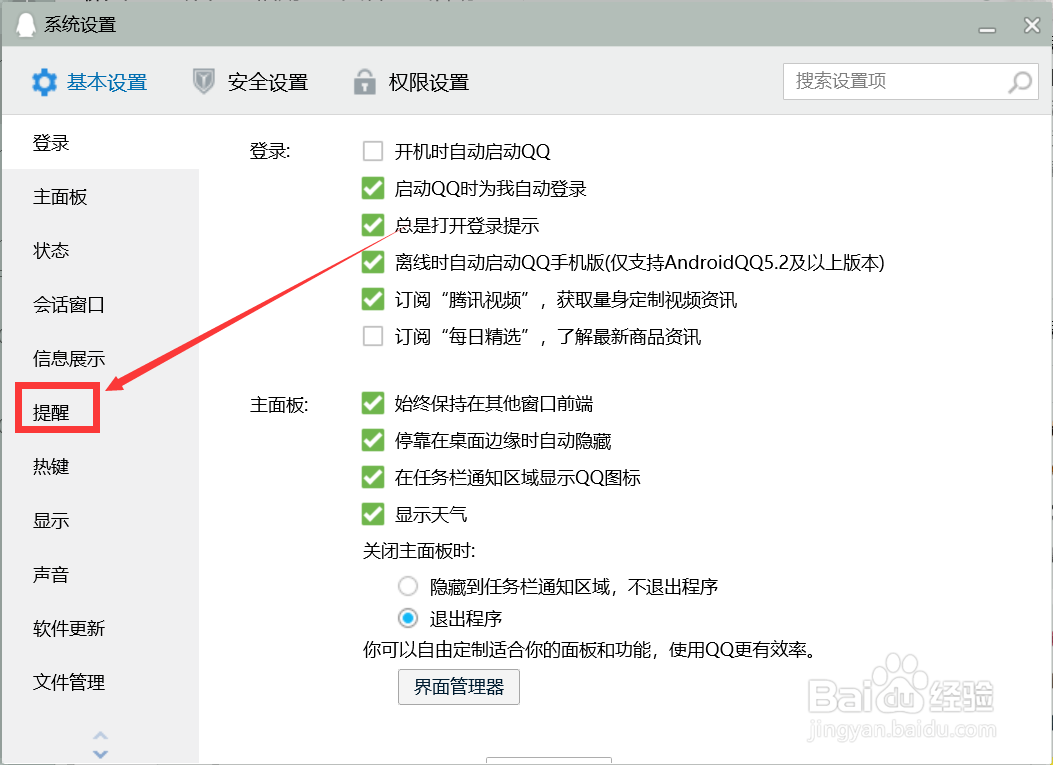Image resolution: width=1053 pixels, height=765 pixels.
Task: Open 软件更新 in the sidebar
Action: coord(101,628)
